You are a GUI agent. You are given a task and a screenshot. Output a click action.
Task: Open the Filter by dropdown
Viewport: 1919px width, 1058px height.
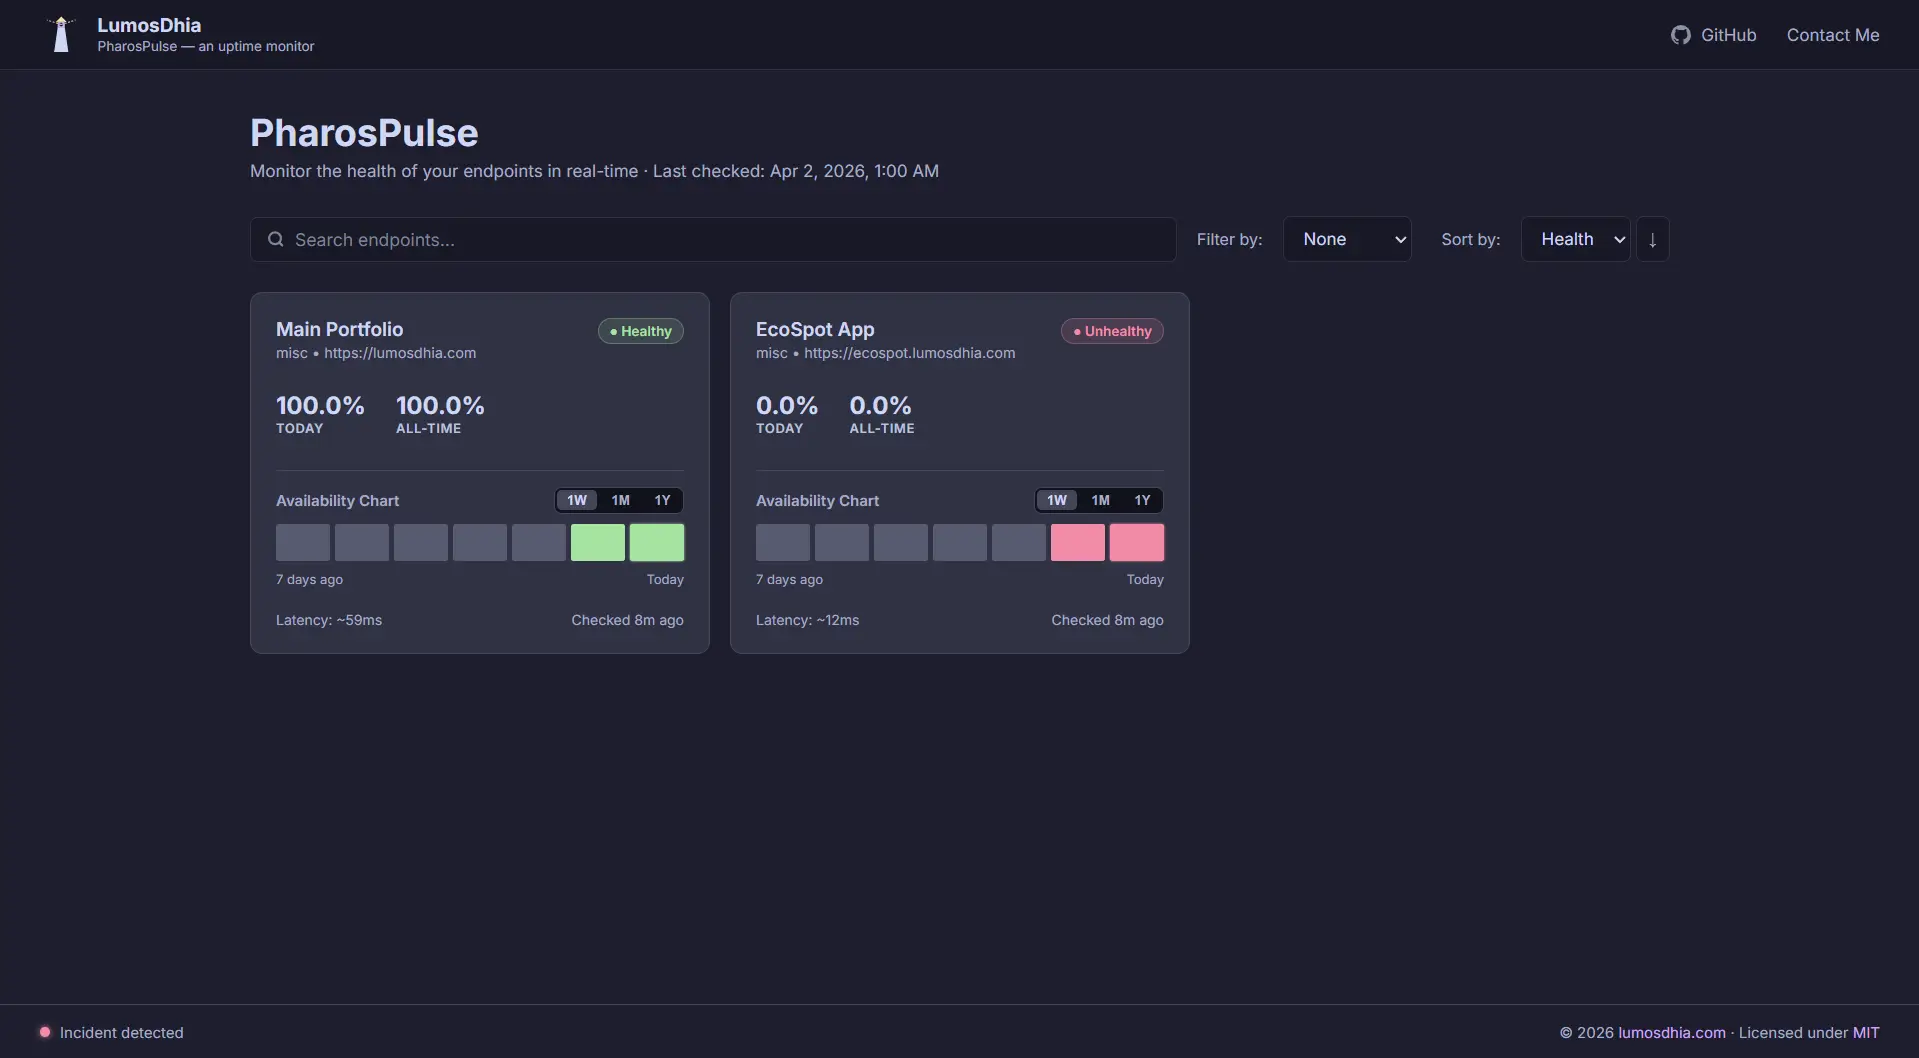(1347, 240)
